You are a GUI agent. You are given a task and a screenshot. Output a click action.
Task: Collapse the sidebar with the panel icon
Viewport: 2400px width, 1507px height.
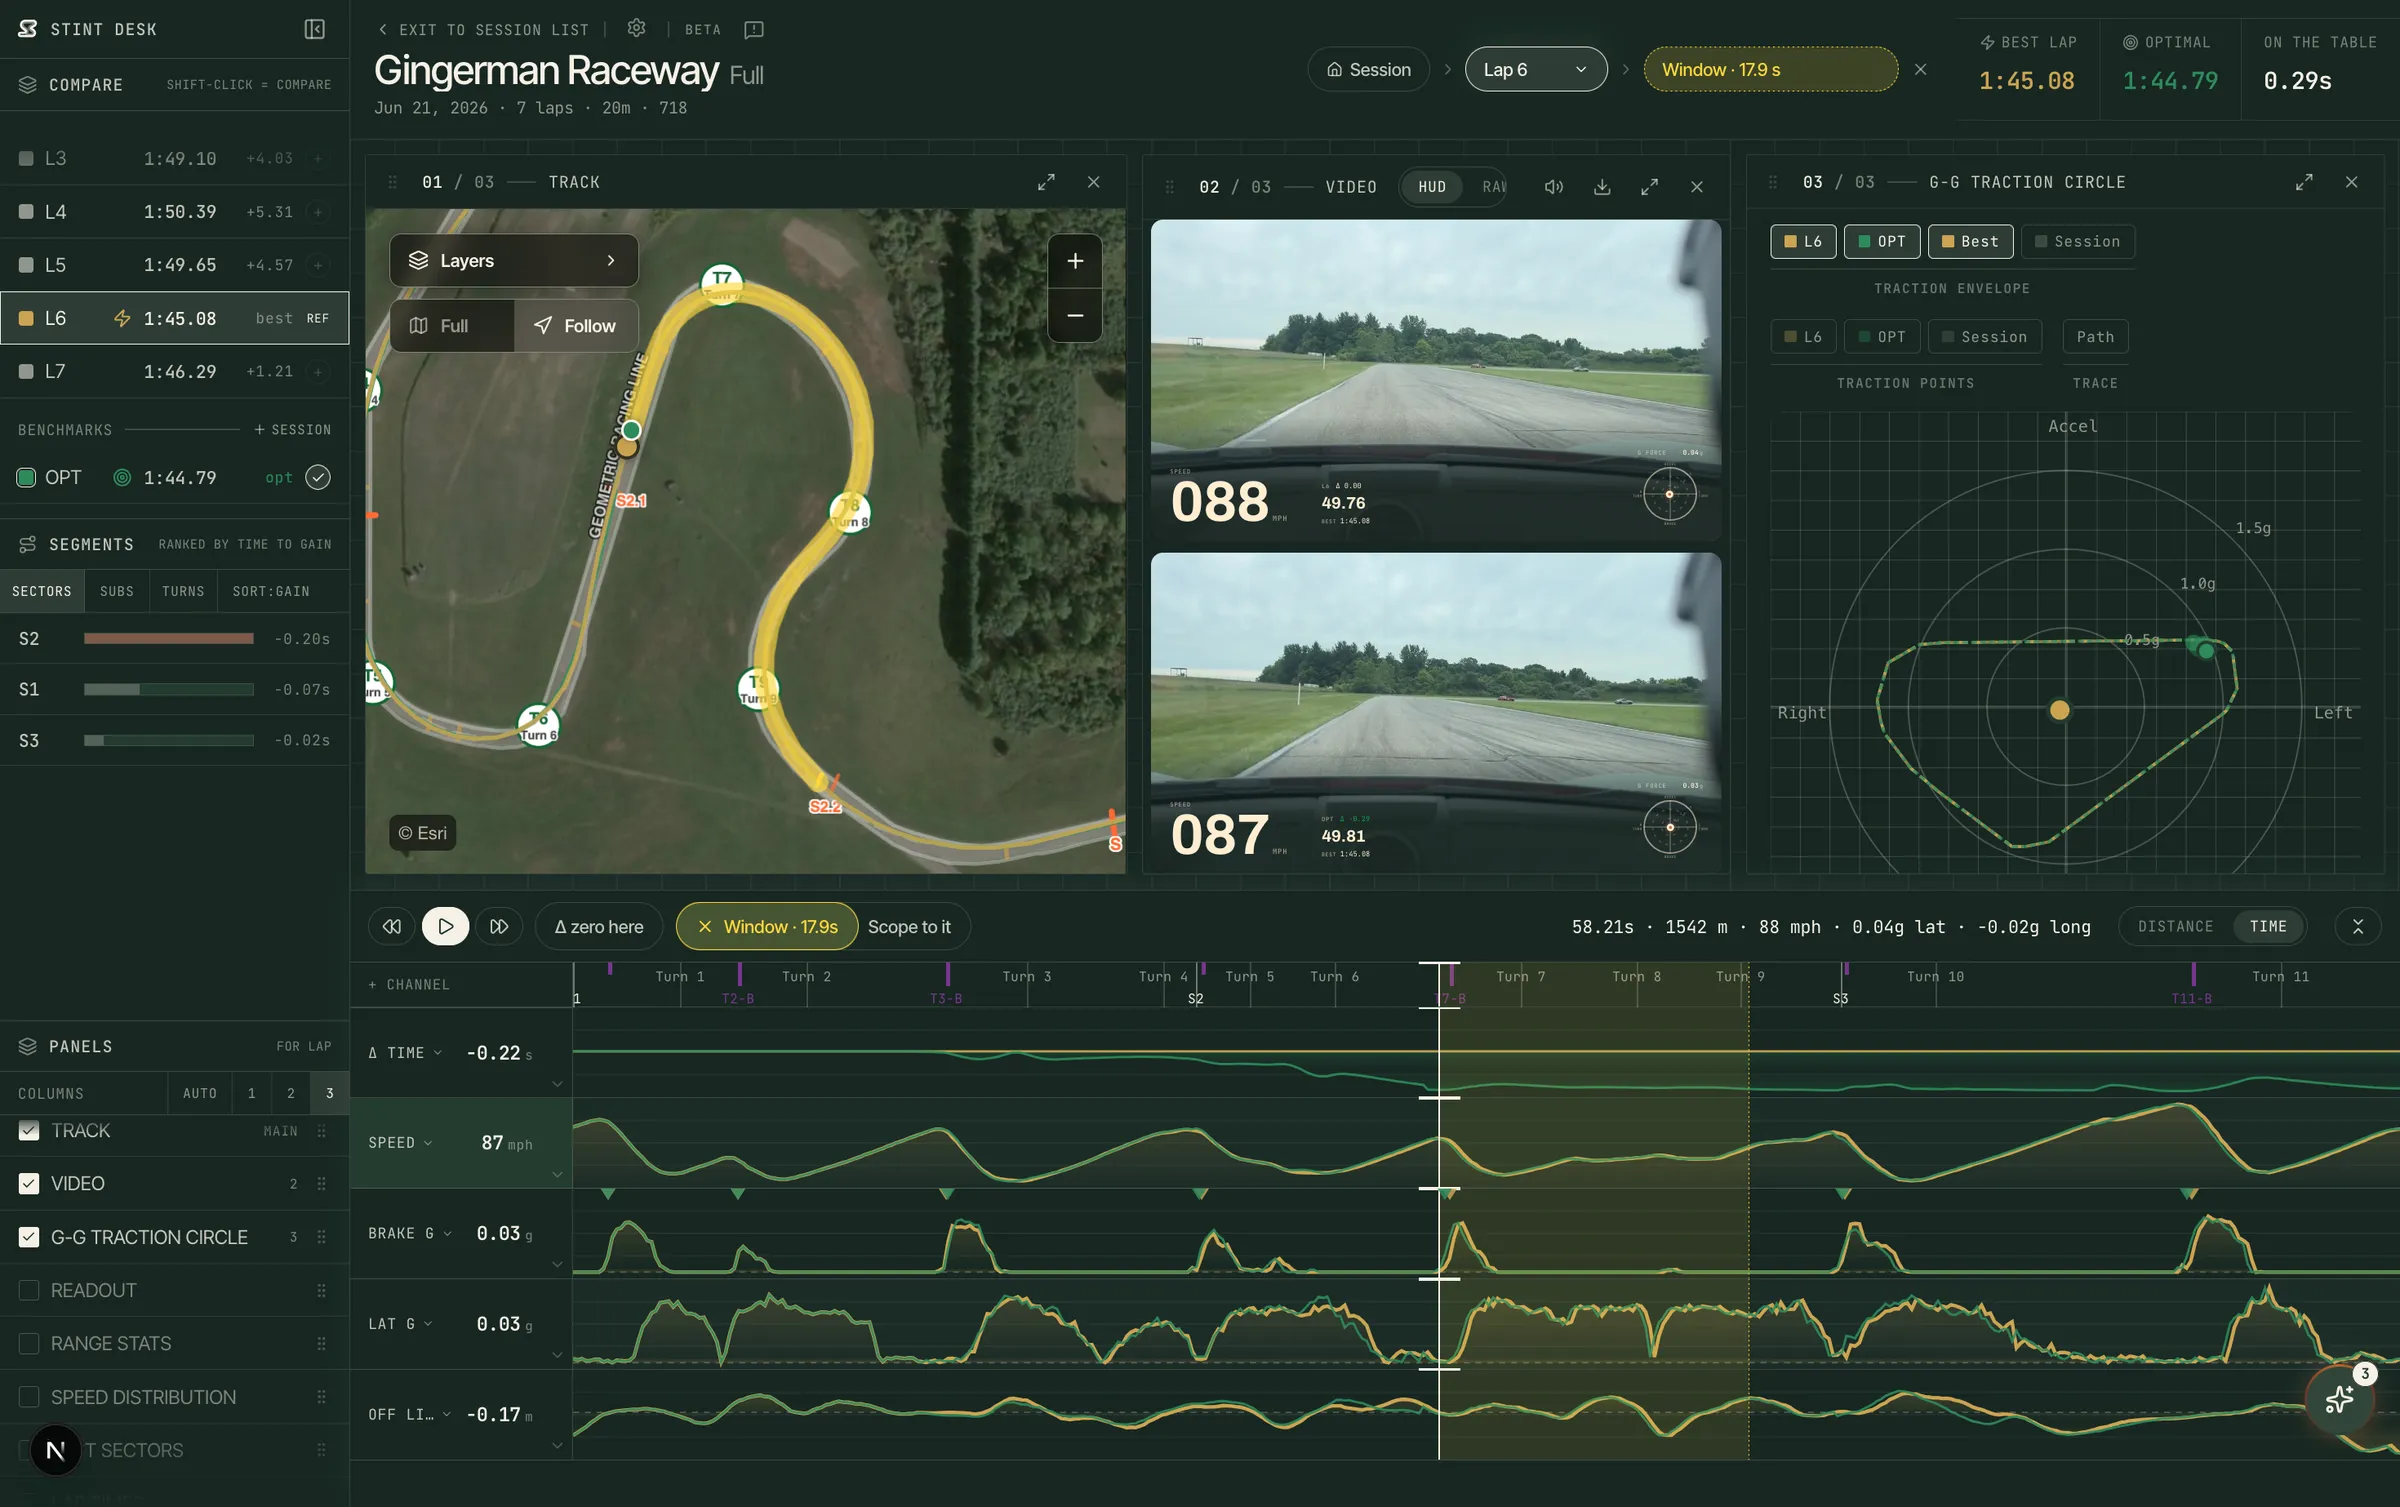[314, 29]
